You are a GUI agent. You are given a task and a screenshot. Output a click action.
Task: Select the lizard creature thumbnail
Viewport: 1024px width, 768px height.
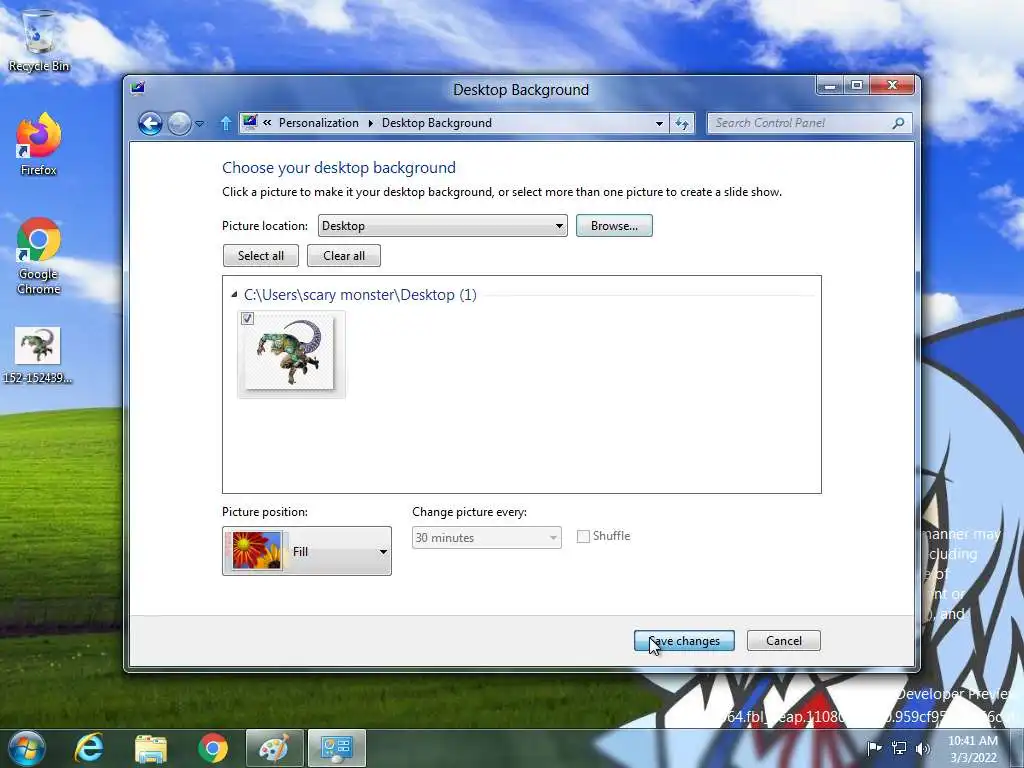tap(289, 353)
